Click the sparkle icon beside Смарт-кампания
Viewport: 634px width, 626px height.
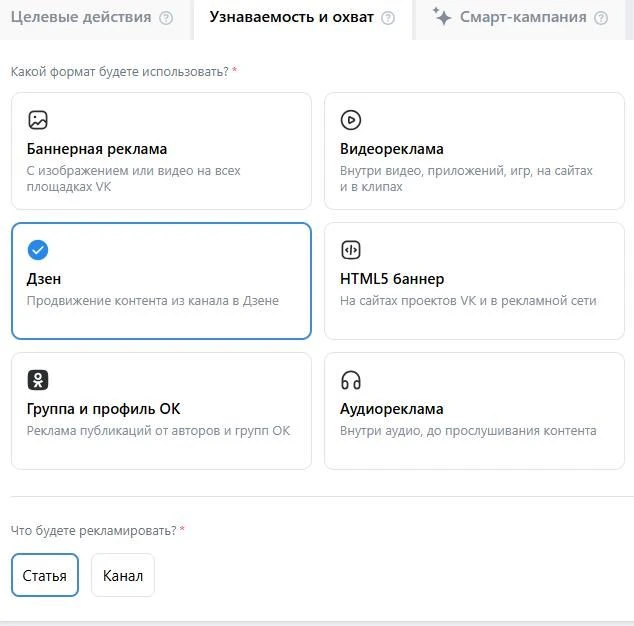tap(442, 17)
